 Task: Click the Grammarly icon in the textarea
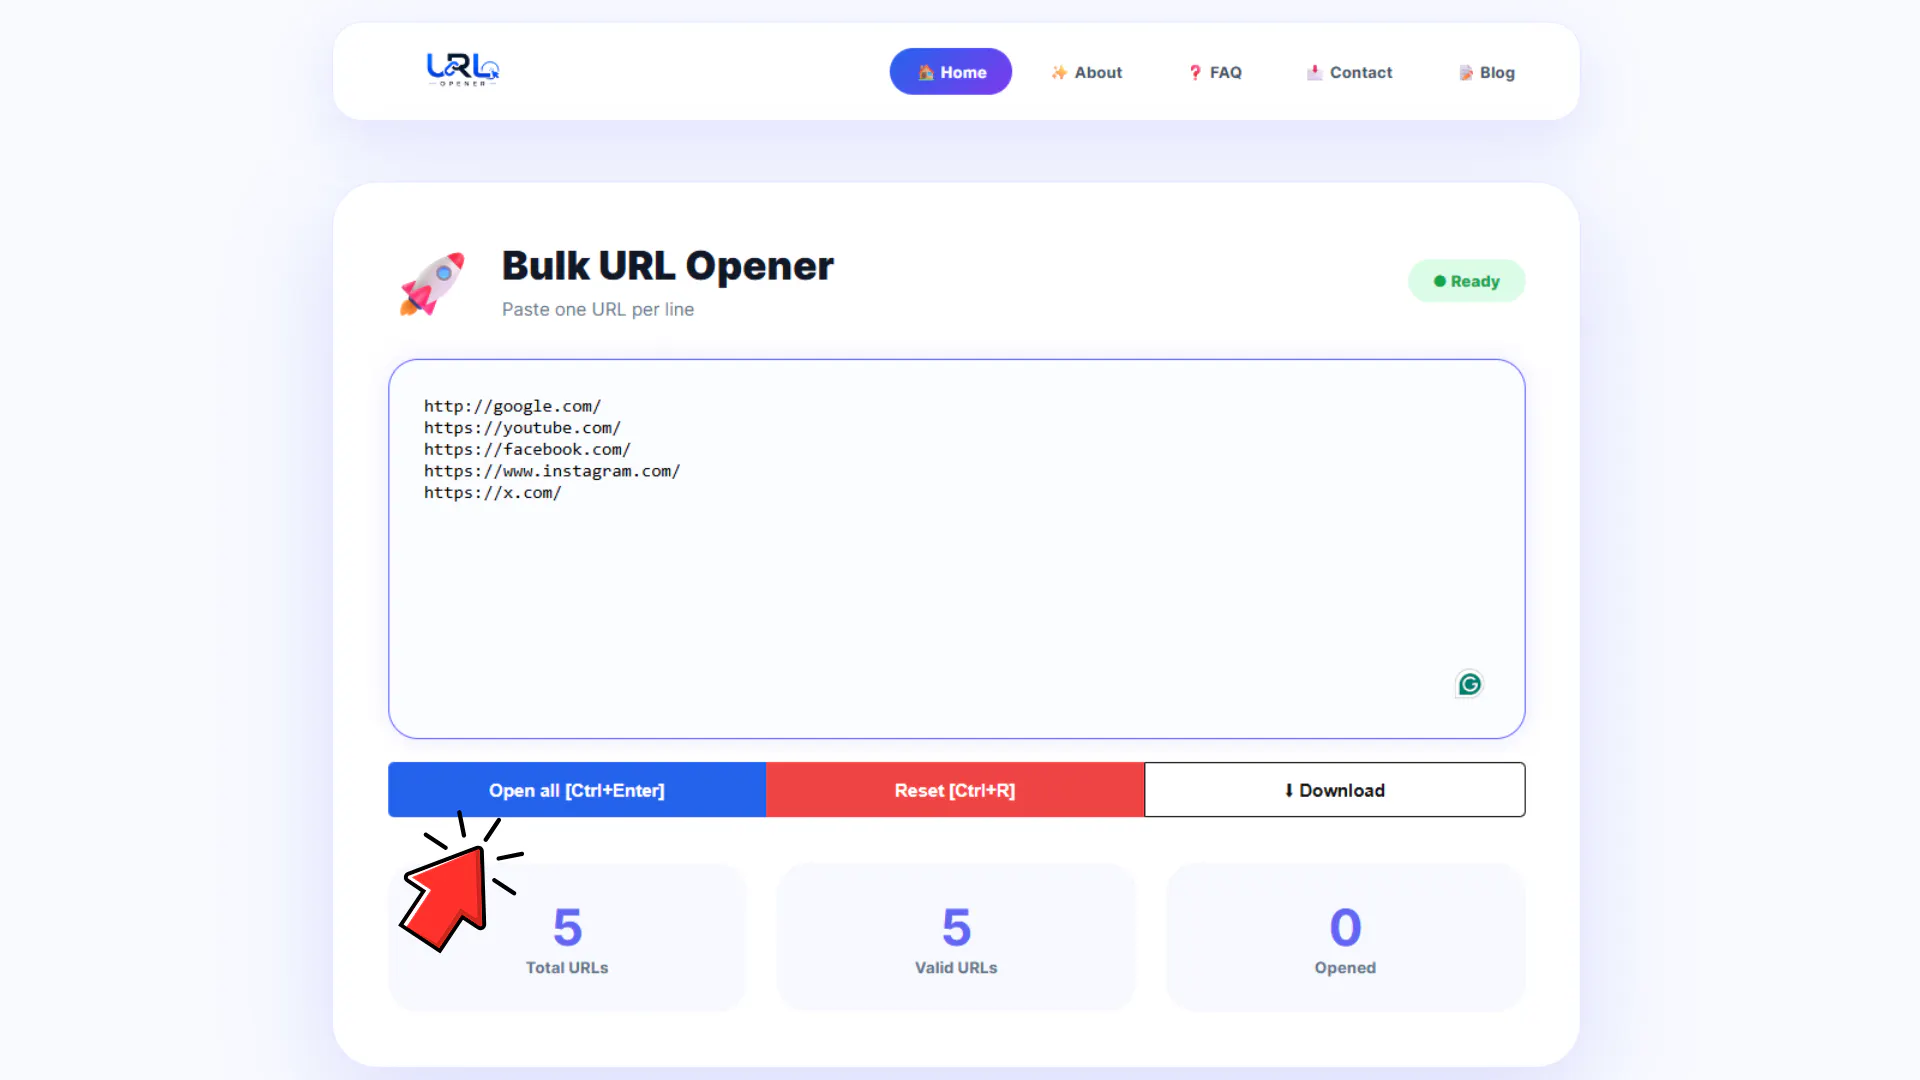tap(1469, 684)
